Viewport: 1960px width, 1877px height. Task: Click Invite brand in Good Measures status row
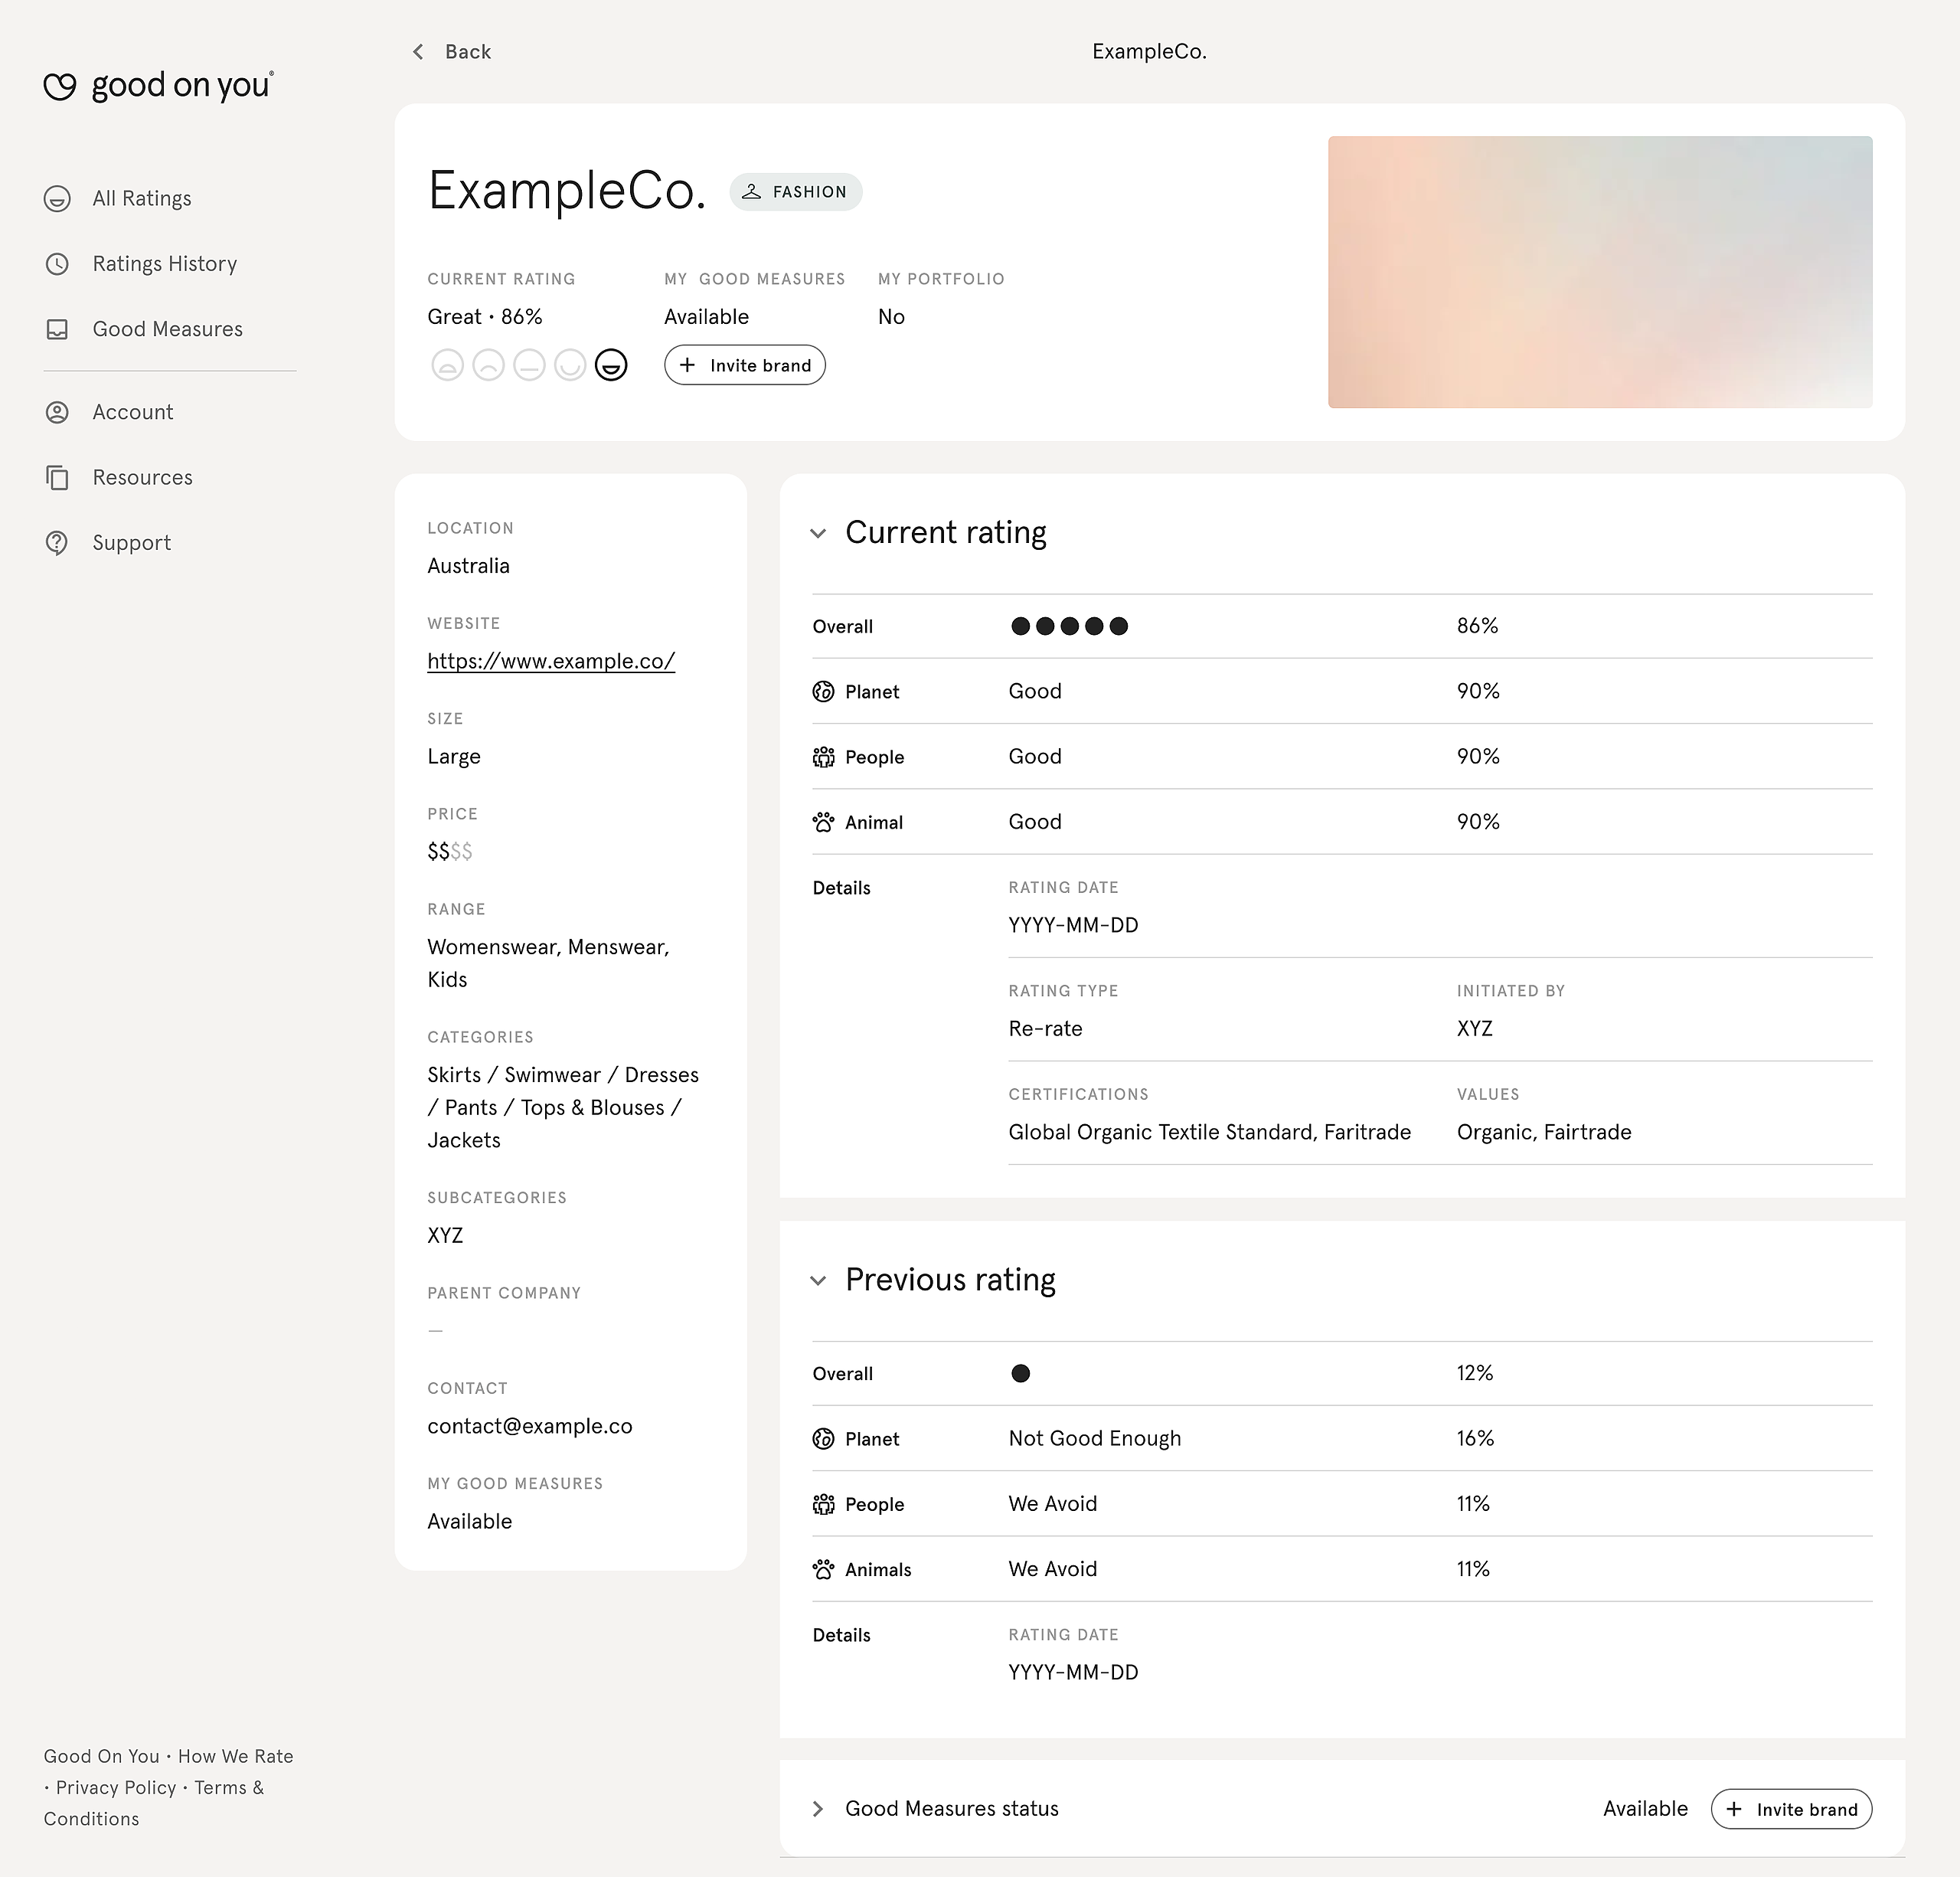(1791, 1809)
